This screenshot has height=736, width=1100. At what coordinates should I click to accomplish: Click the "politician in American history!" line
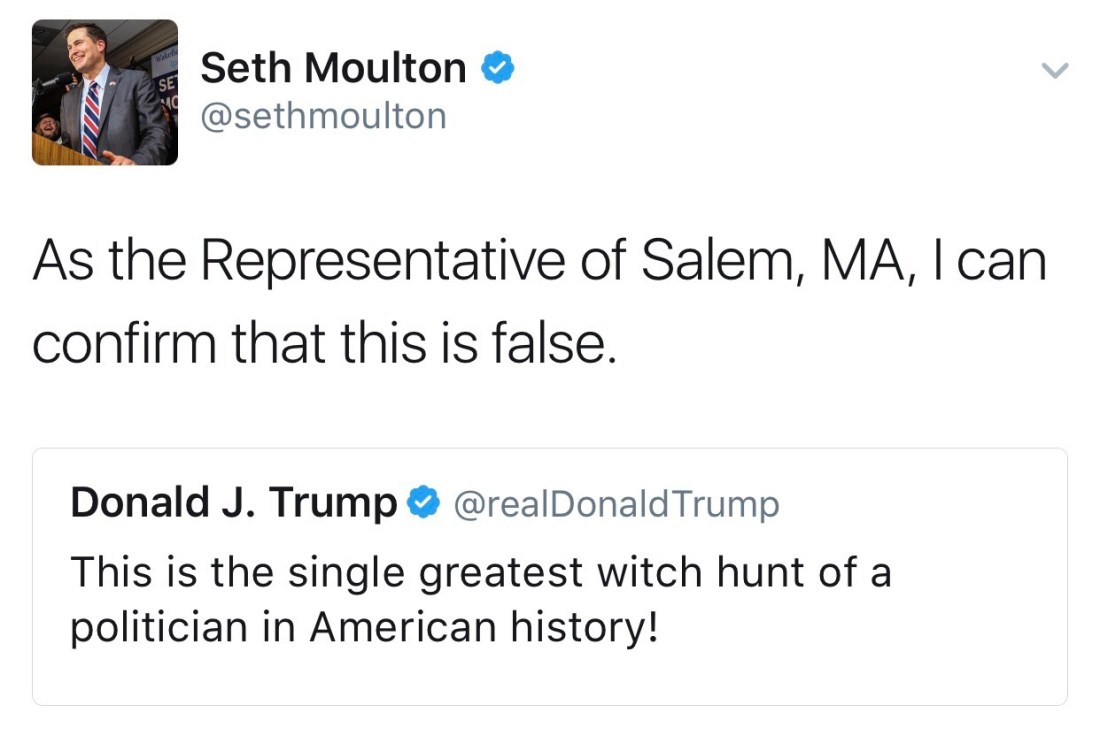364,628
